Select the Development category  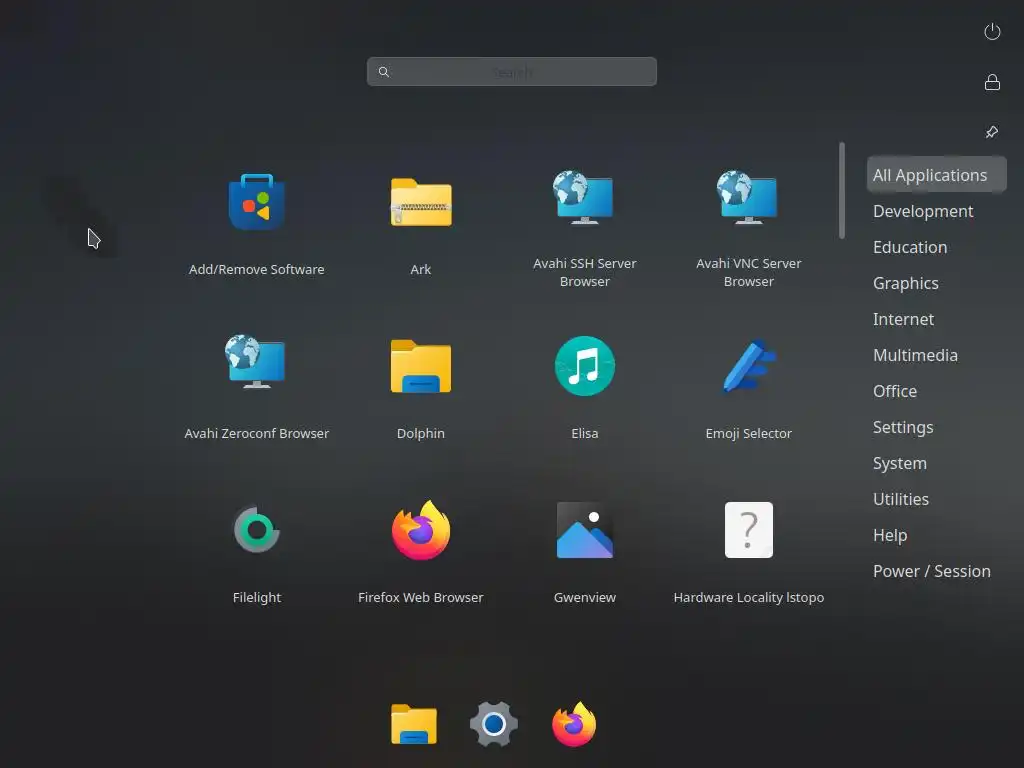point(923,212)
